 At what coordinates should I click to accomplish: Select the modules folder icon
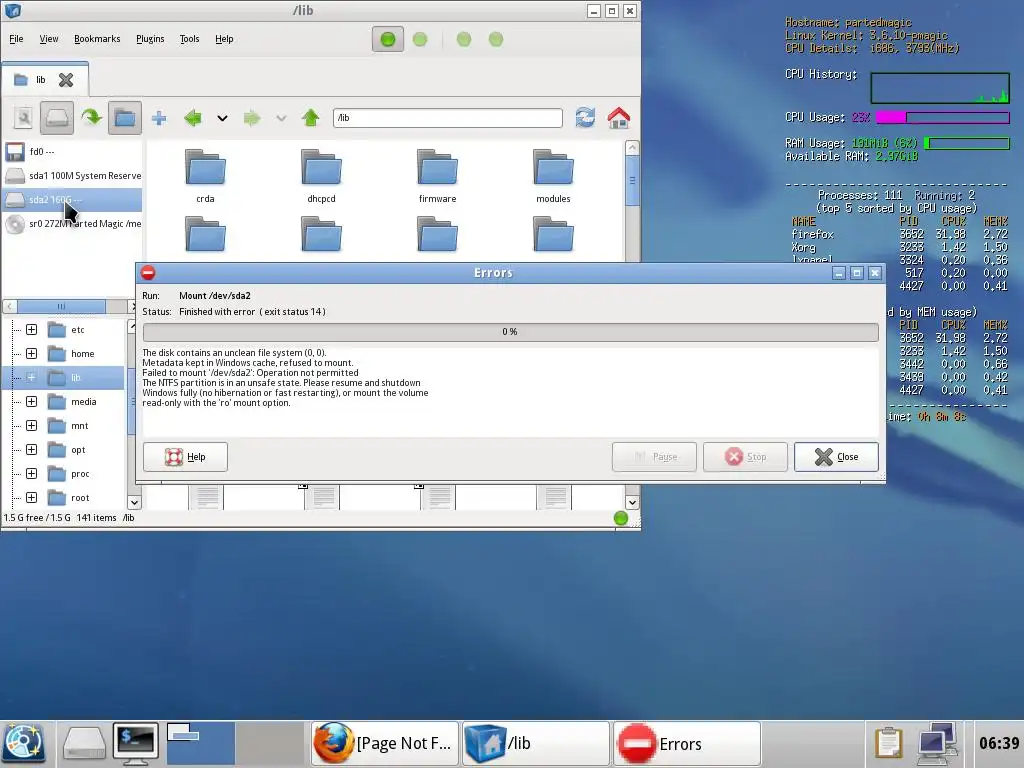coord(553,168)
